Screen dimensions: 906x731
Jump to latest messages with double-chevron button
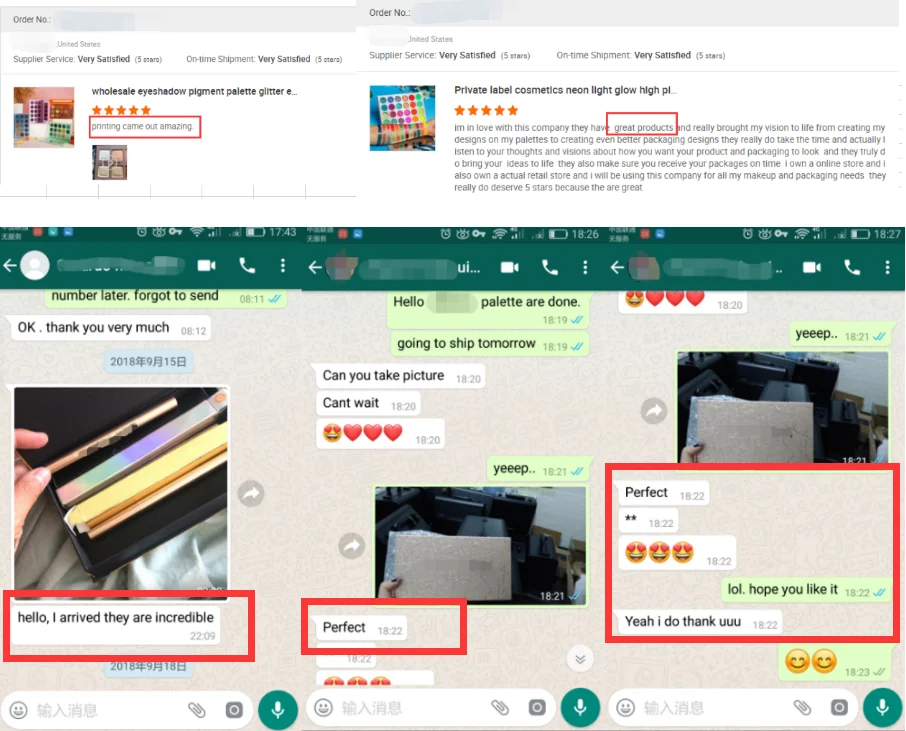click(580, 659)
